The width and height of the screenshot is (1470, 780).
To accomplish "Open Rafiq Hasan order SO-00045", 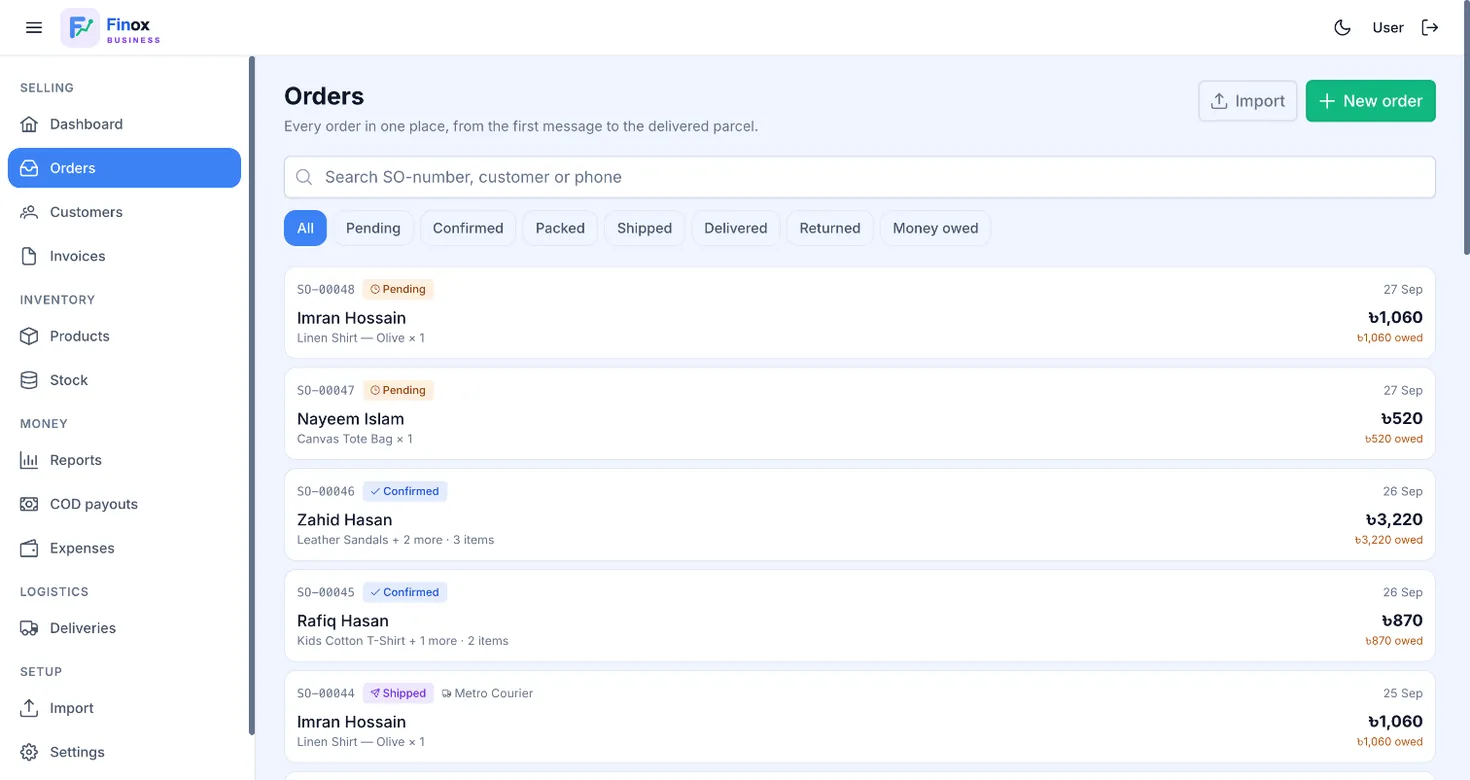I will click(x=860, y=616).
